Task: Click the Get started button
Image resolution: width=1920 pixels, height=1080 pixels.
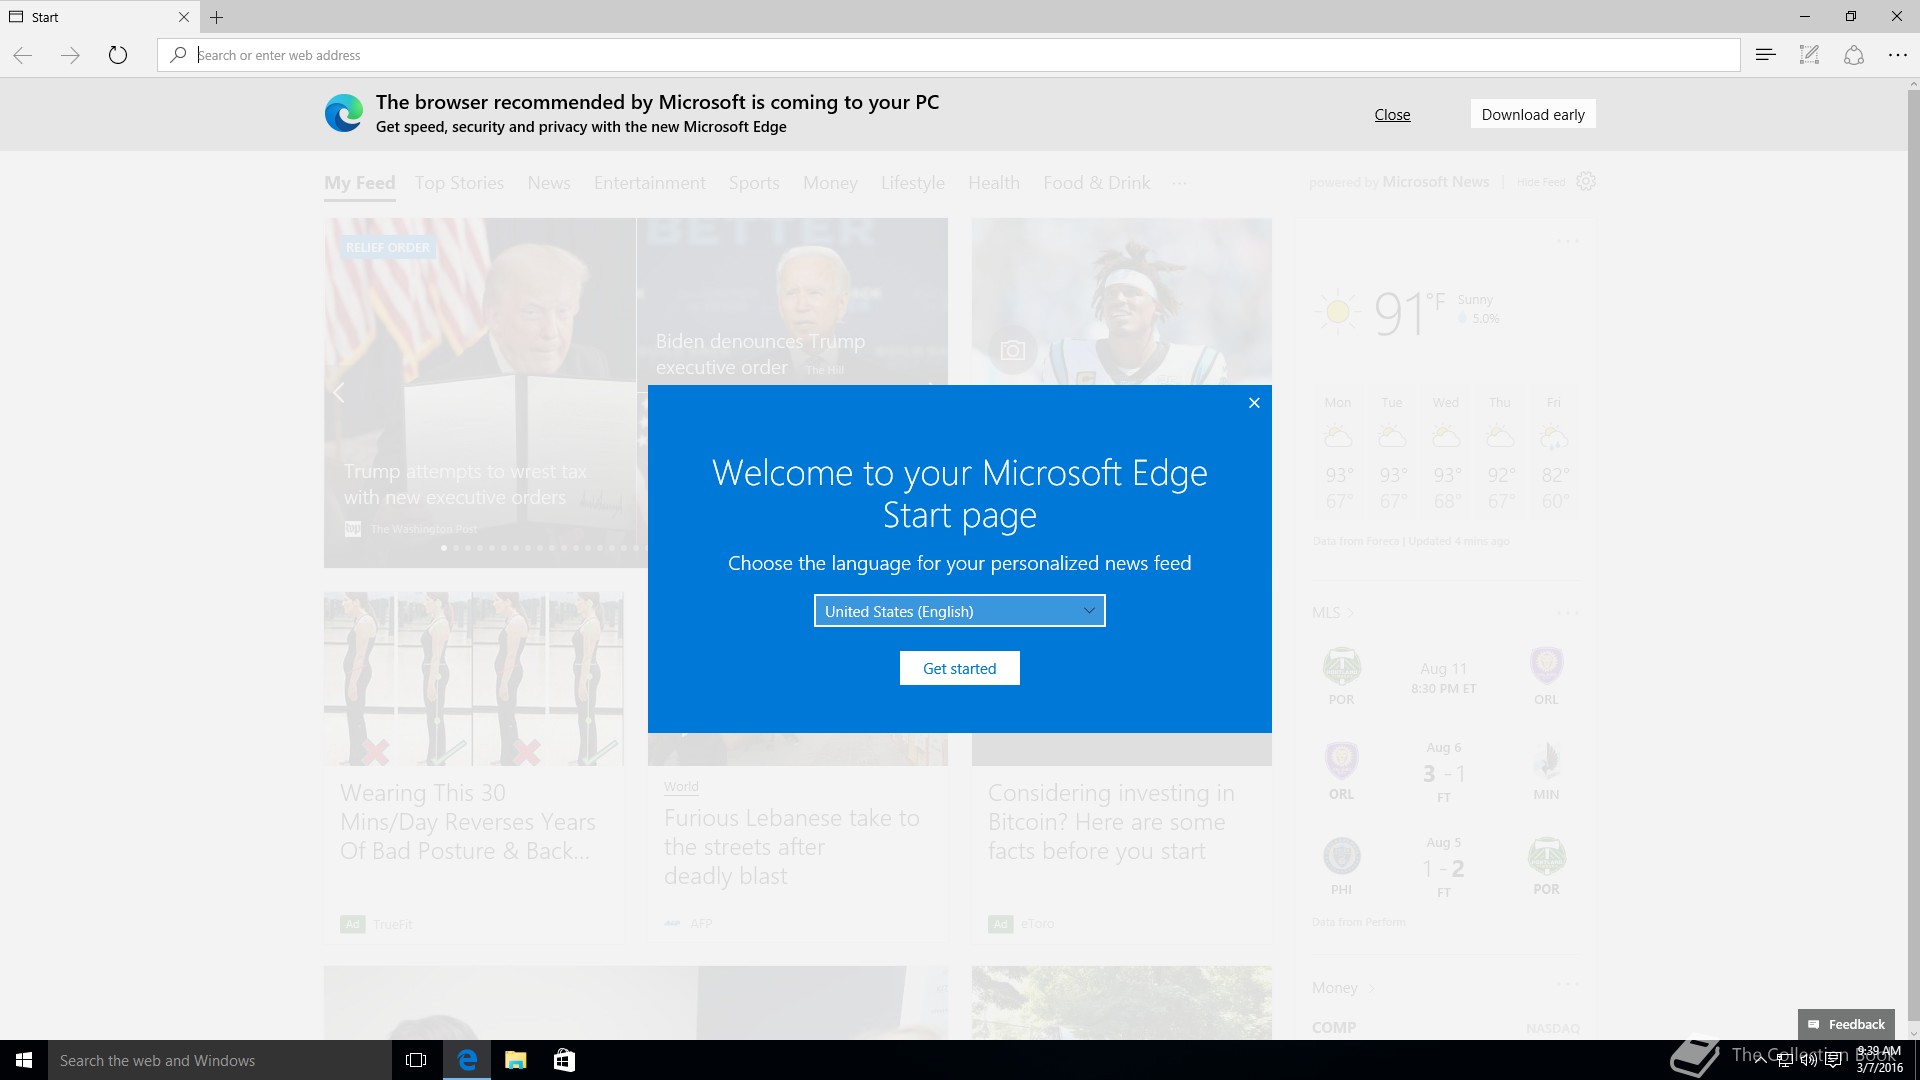Action: point(960,669)
